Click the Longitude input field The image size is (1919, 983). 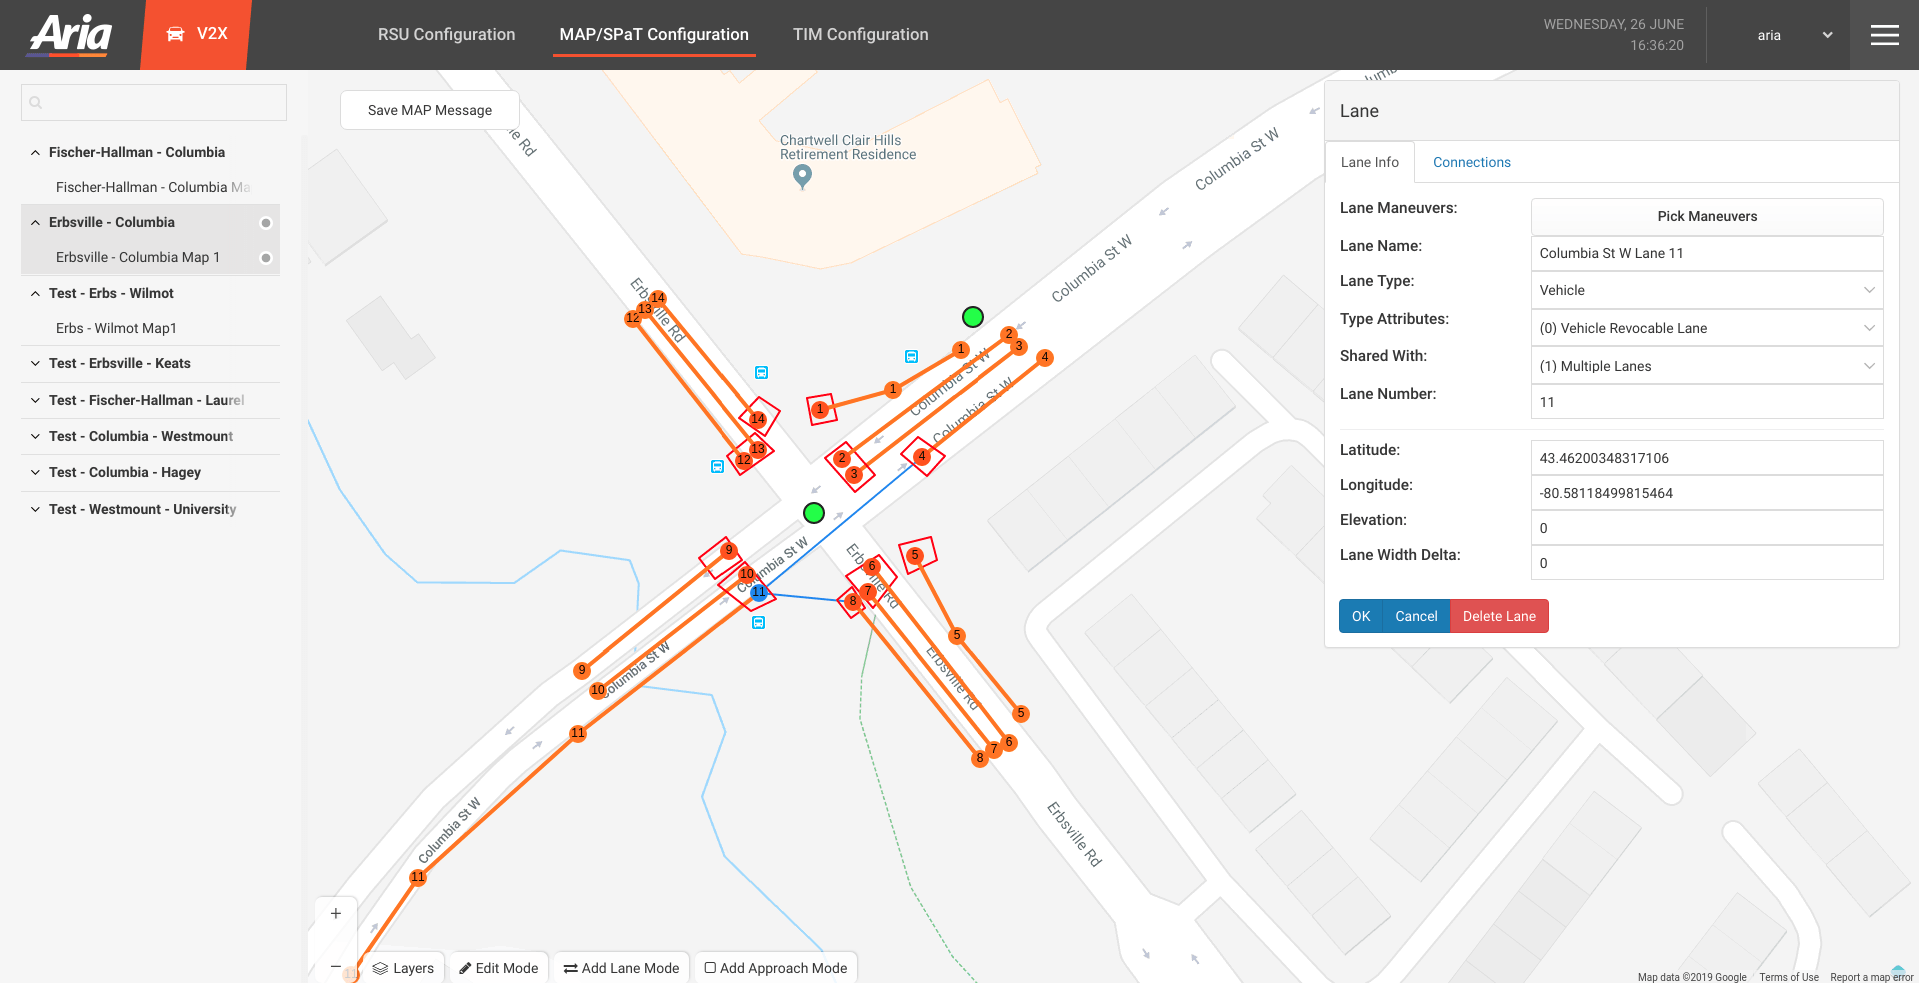(x=1707, y=493)
